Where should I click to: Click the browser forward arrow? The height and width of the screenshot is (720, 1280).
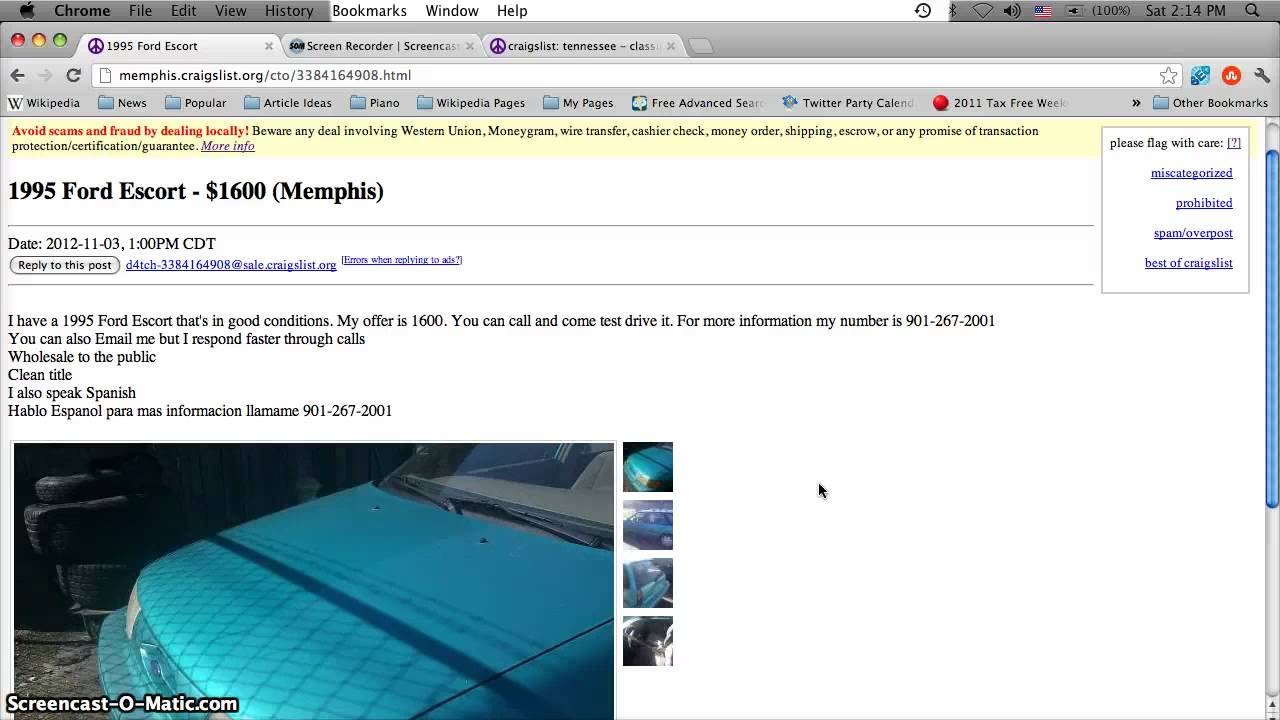[45, 75]
